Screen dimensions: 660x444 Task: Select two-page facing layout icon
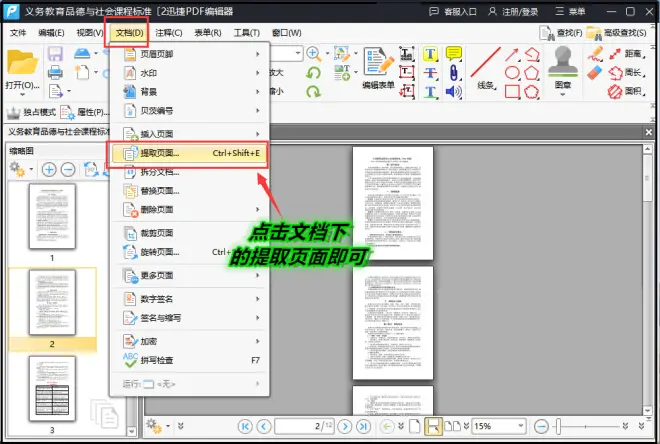452,426
